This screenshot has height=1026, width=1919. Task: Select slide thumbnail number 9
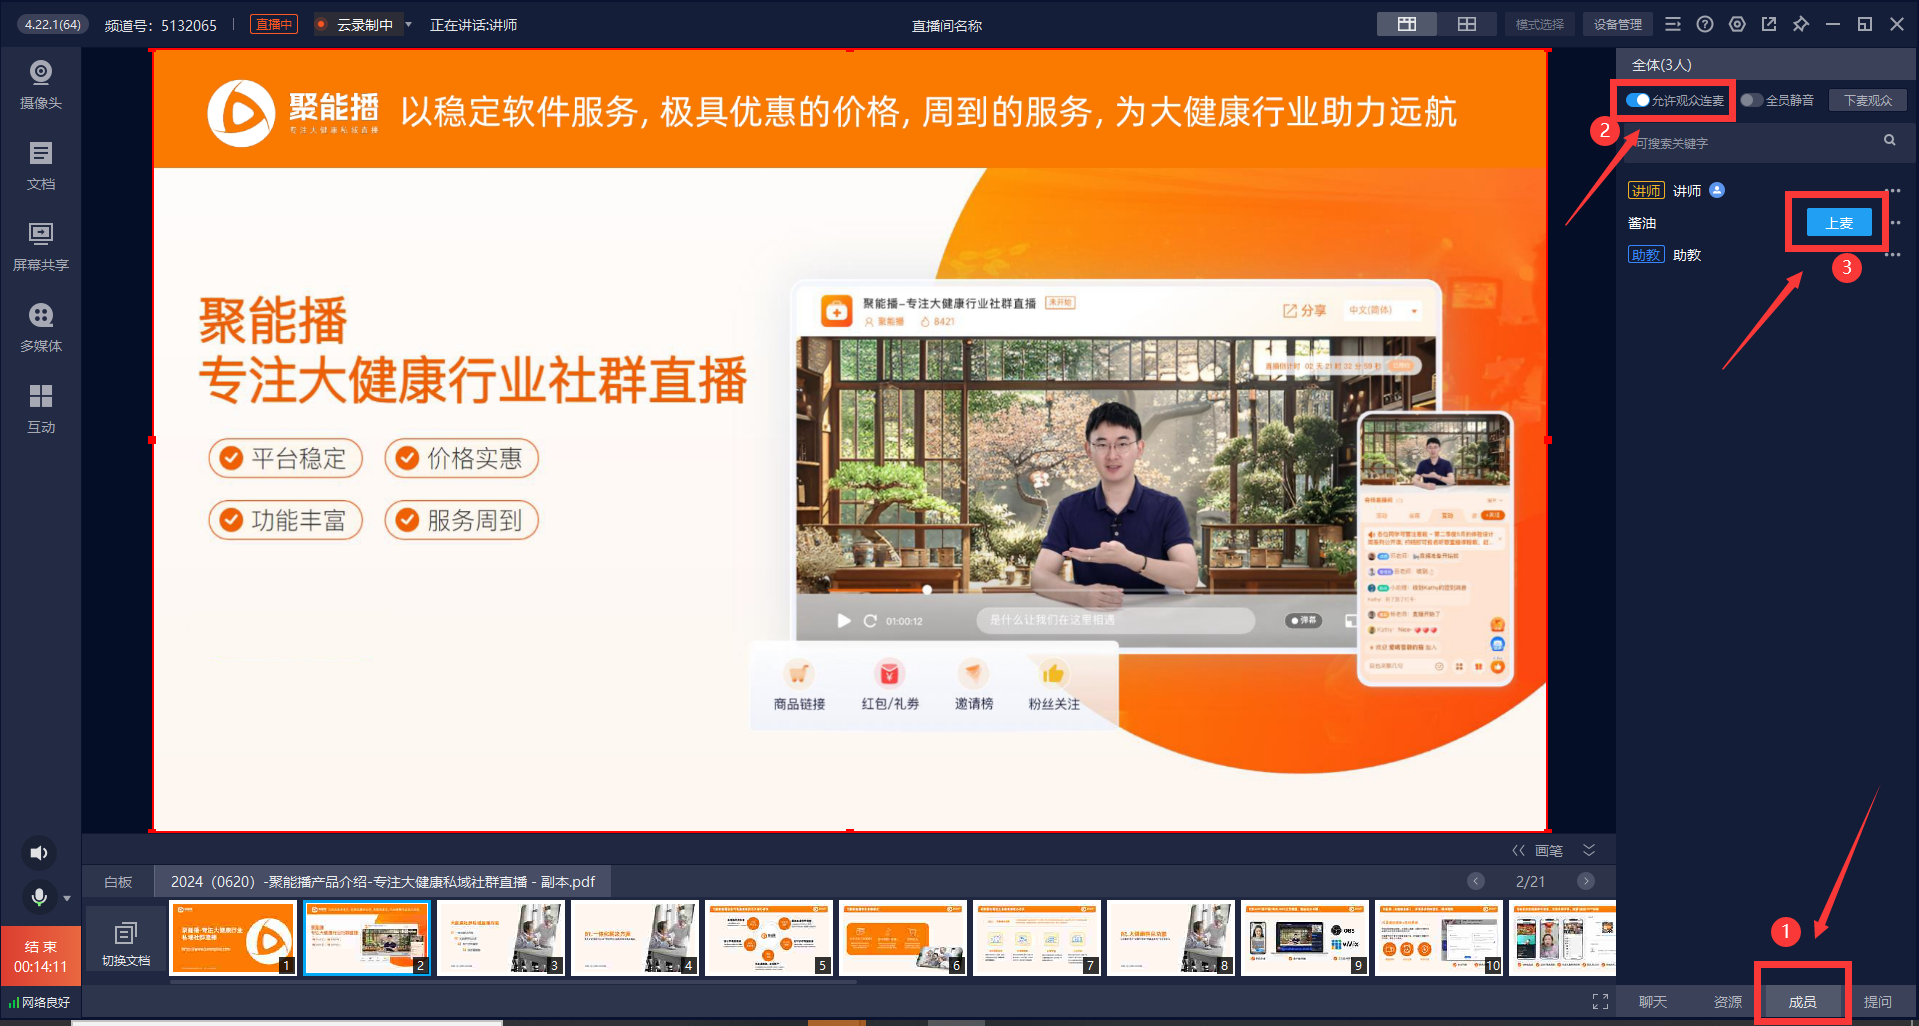[1304, 938]
